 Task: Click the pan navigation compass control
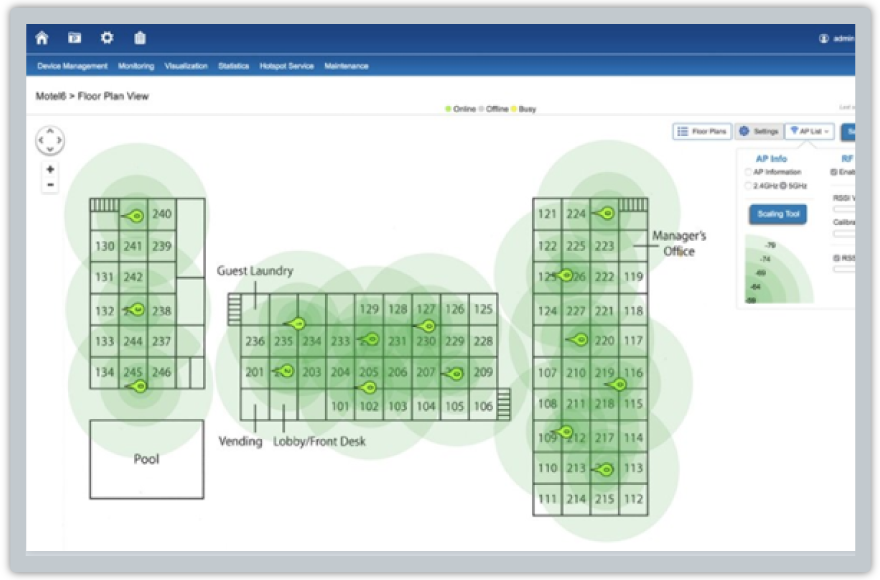coord(50,140)
